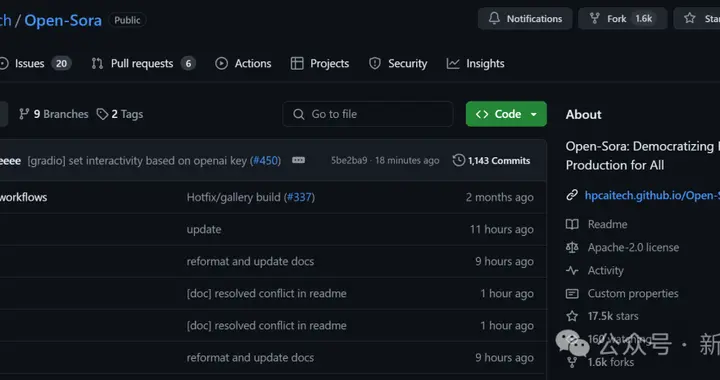Click the '18 minutes ago' commit time

(407, 161)
